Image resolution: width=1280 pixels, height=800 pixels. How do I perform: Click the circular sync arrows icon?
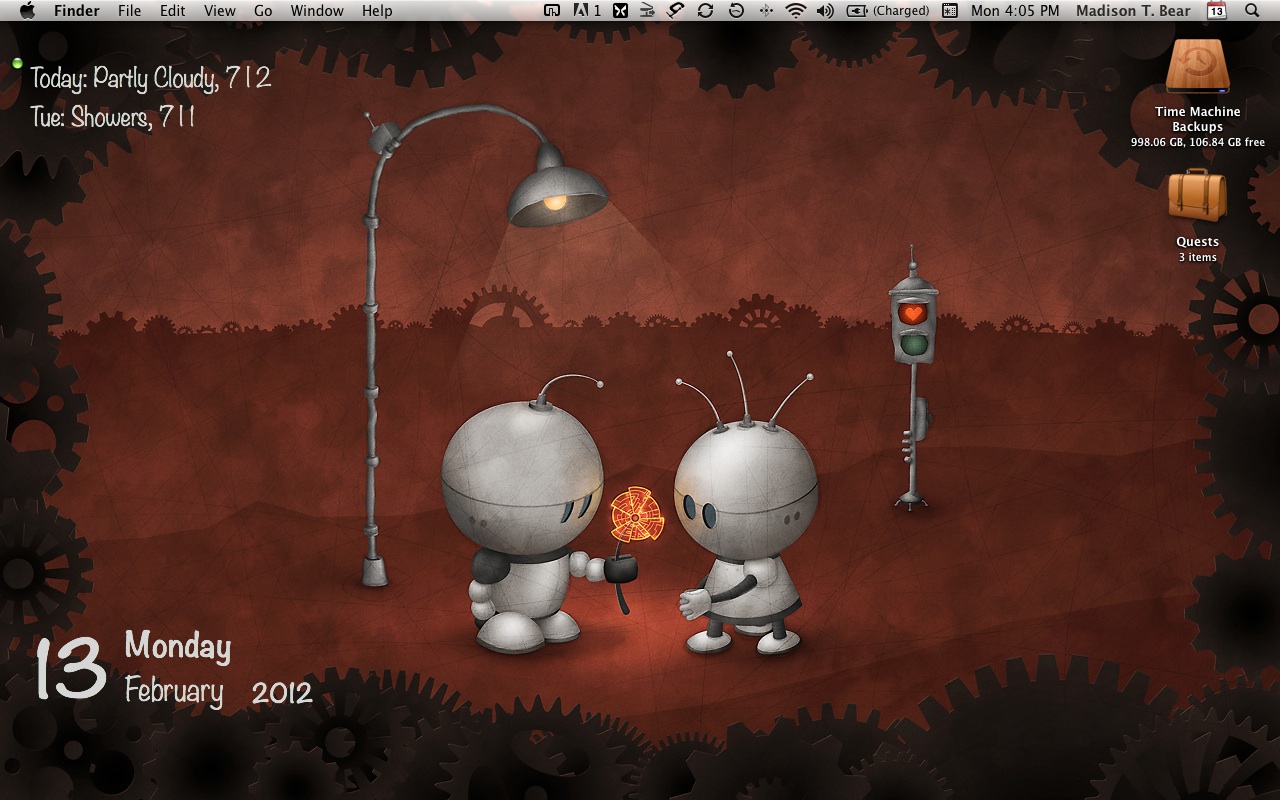pos(705,10)
